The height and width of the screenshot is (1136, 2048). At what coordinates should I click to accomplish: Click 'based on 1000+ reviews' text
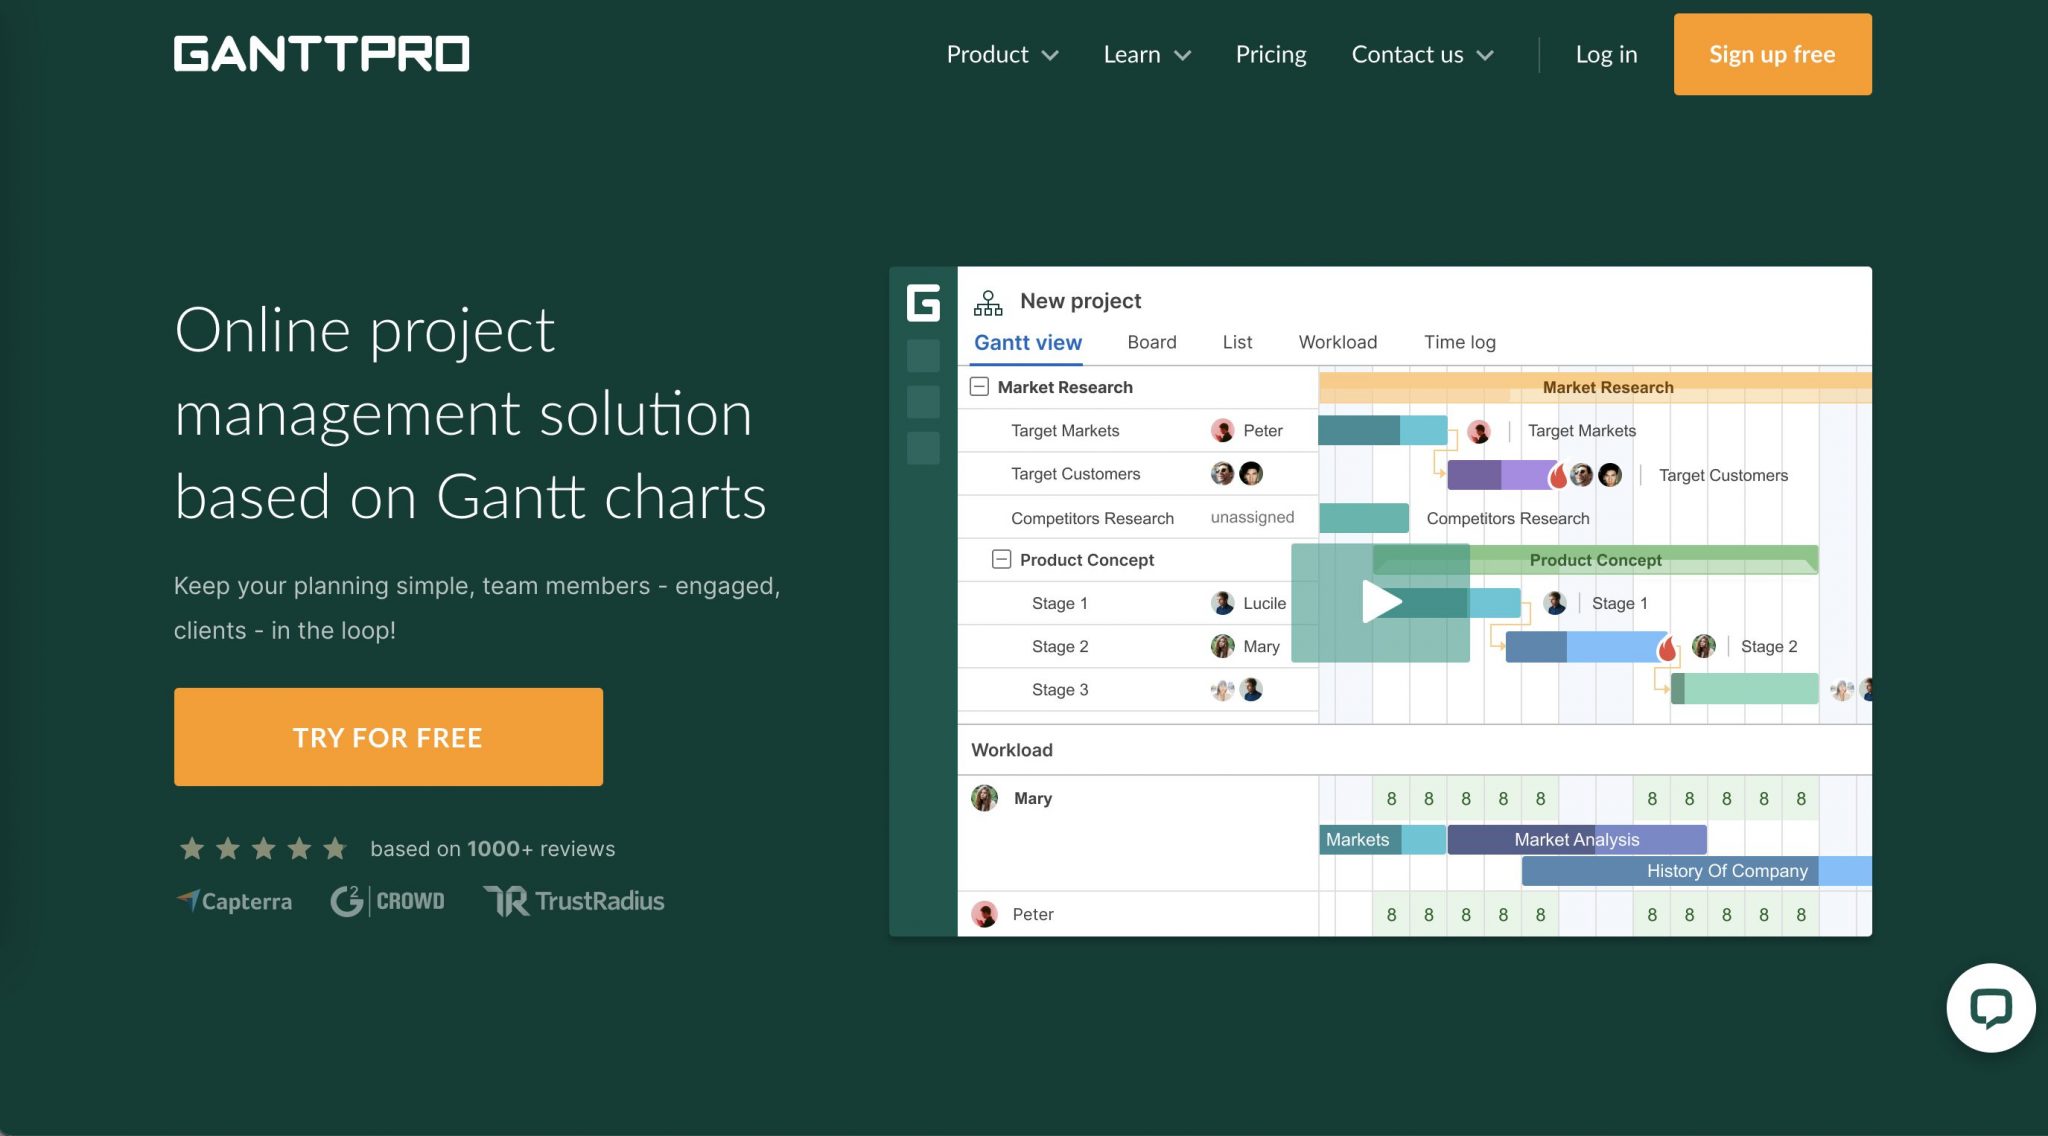pos(492,849)
